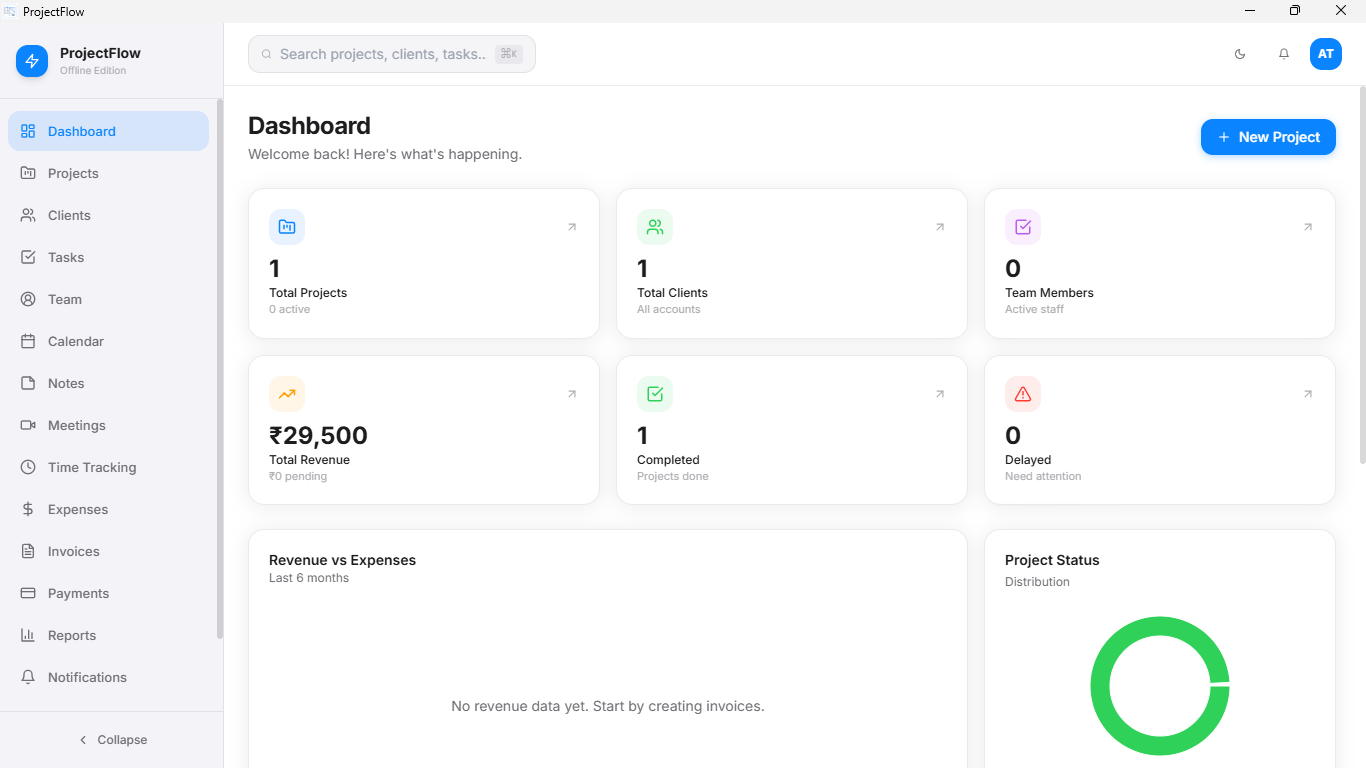Collapse the sidebar
Image resolution: width=1366 pixels, height=768 pixels.
pyautogui.click(x=112, y=740)
